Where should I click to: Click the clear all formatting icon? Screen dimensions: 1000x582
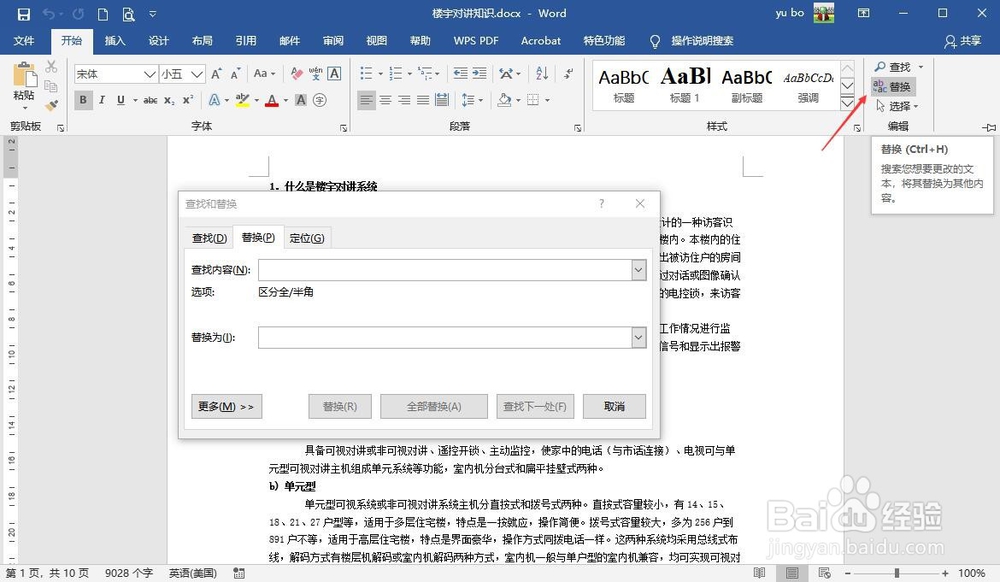point(296,73)
